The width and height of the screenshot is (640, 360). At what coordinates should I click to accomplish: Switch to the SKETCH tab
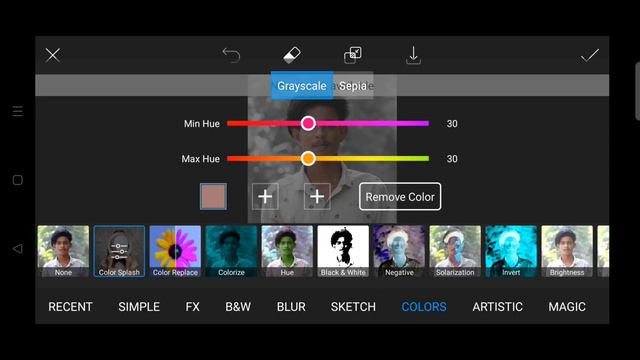[353, 307]
